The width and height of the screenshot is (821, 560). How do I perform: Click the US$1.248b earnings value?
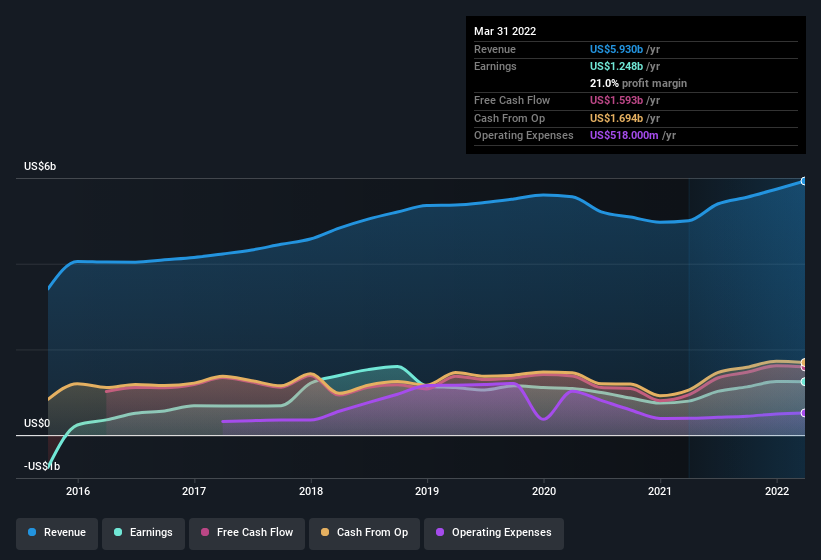pyautogui.click(x=616, y=66)
